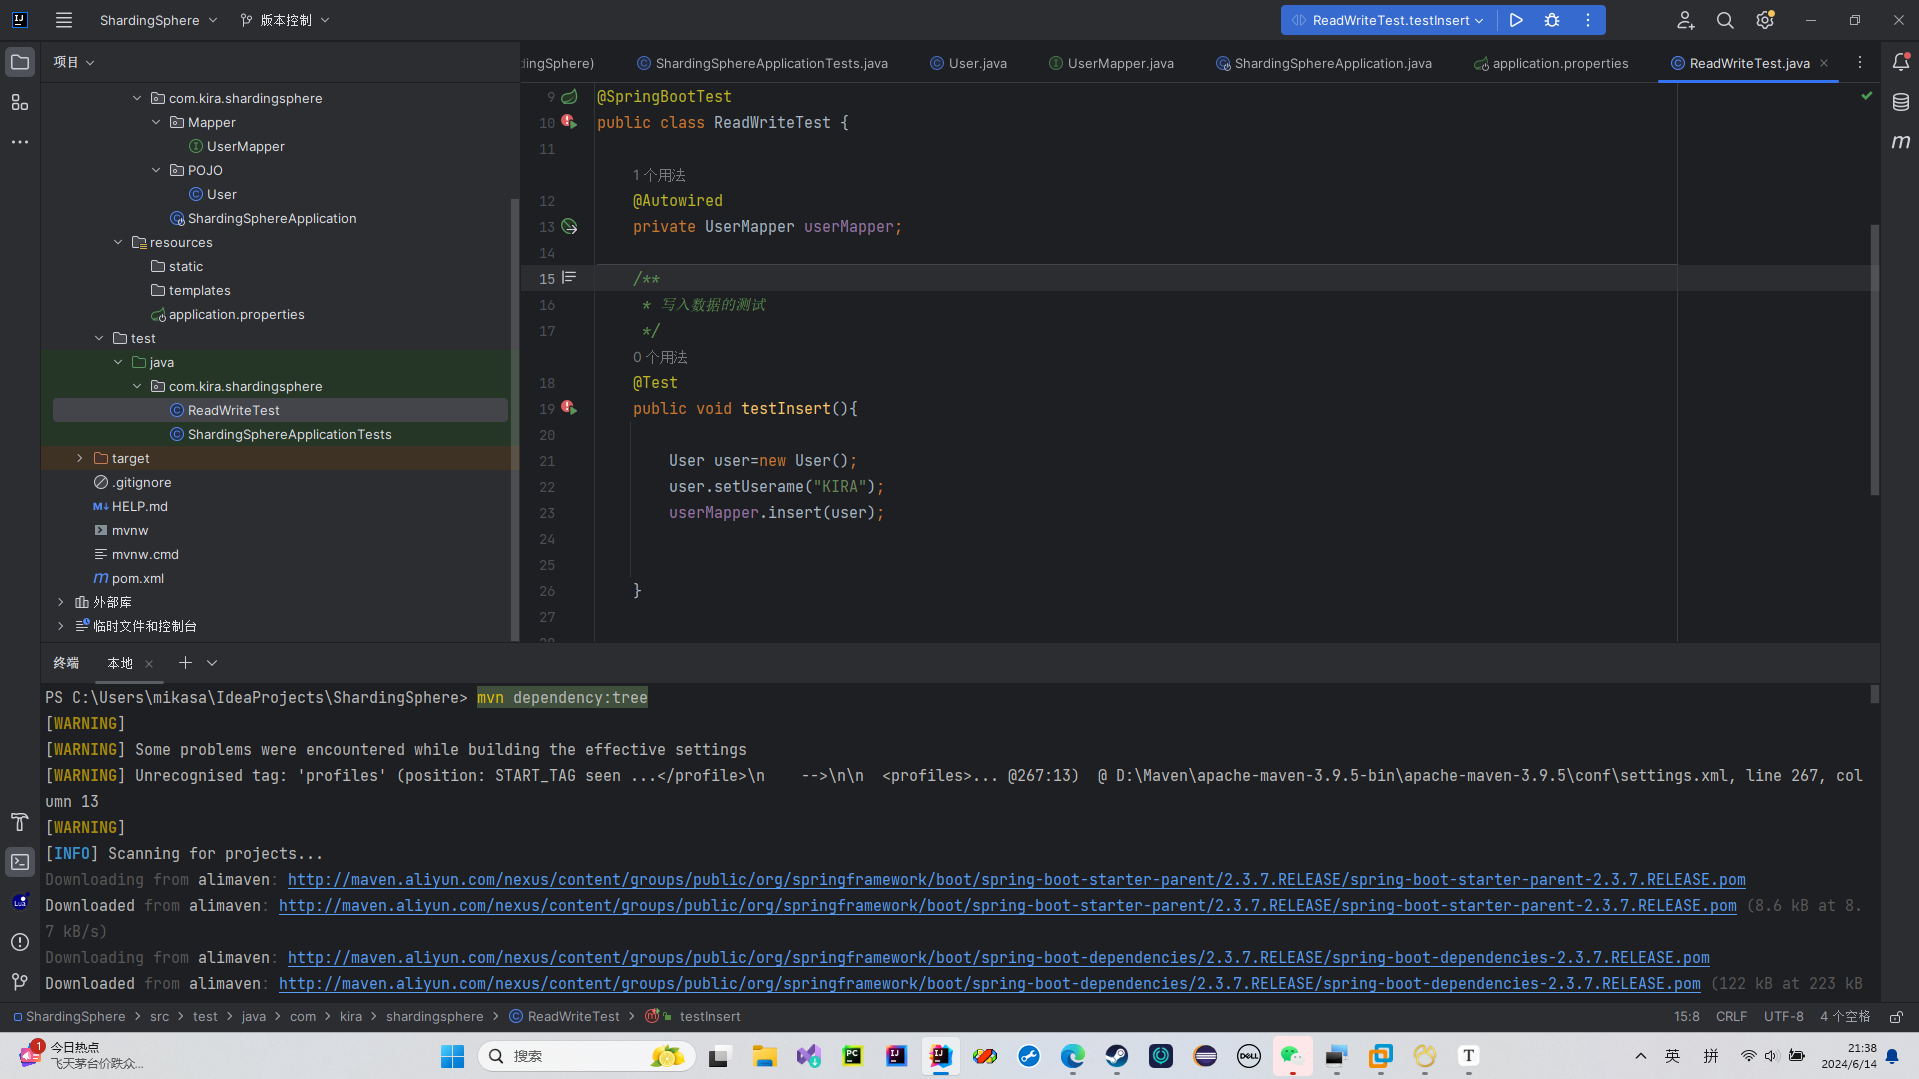Open the Project view mode dropdown
The width and height of the screenshot is (1919, 1079).
[x=74, y=62]
